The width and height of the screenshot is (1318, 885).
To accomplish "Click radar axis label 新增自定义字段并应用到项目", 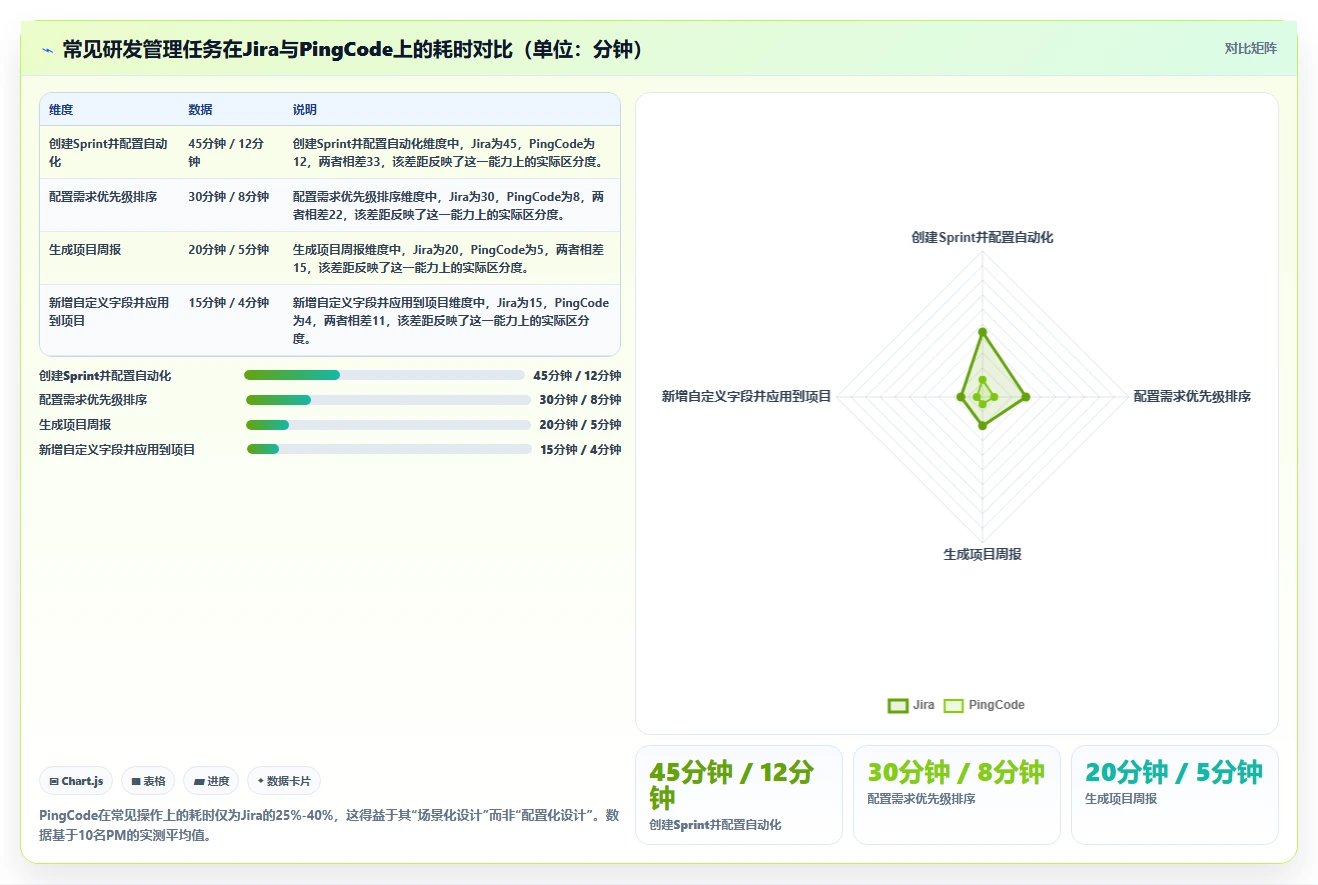I will click(x=746, y=396).
